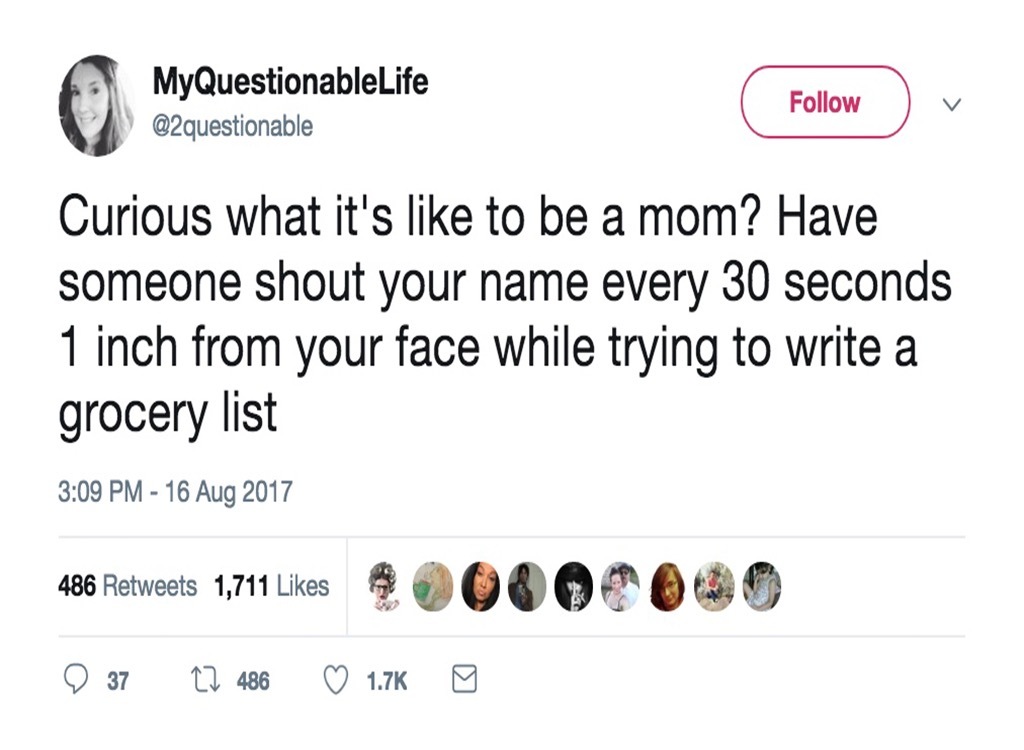Toggle following state via Follow button
The height and width of the screenshot is (750, 1024).
824,102
